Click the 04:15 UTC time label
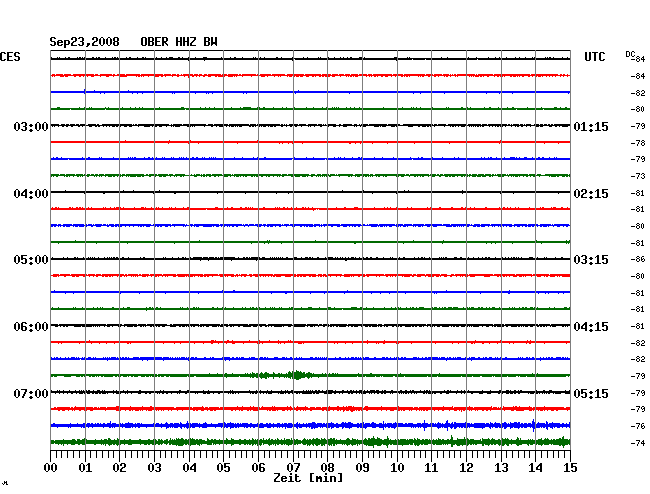Image resolution: width=650 pixels, height=494 pixels. pyautogui.click(x=591, y=327)
